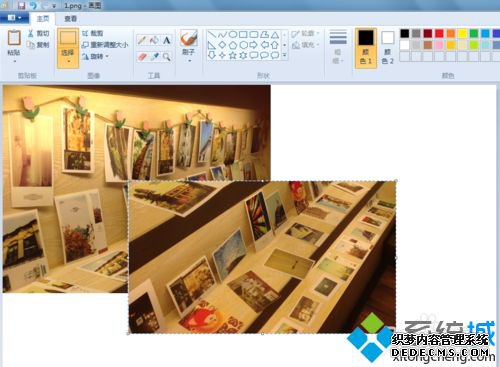The width and height of the screenshot is (500, 367).
Task: Select the Fill with color bucket
Action: click(x=154, y=40)
